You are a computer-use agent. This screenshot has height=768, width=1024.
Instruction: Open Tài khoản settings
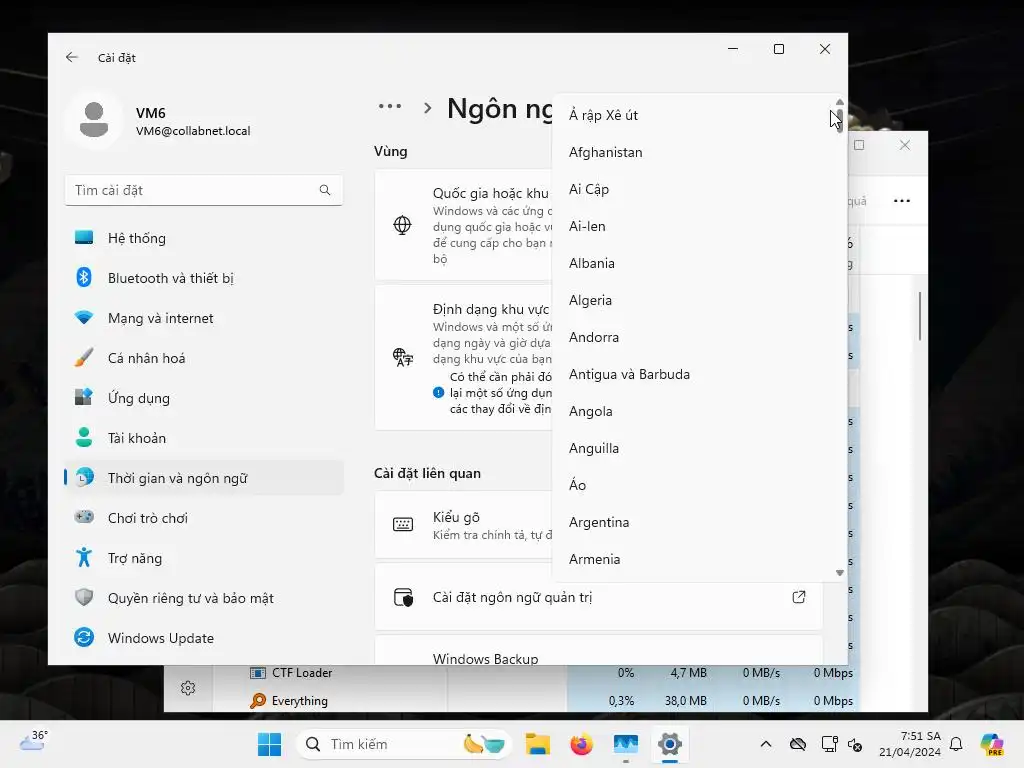(x=204, y=438)
